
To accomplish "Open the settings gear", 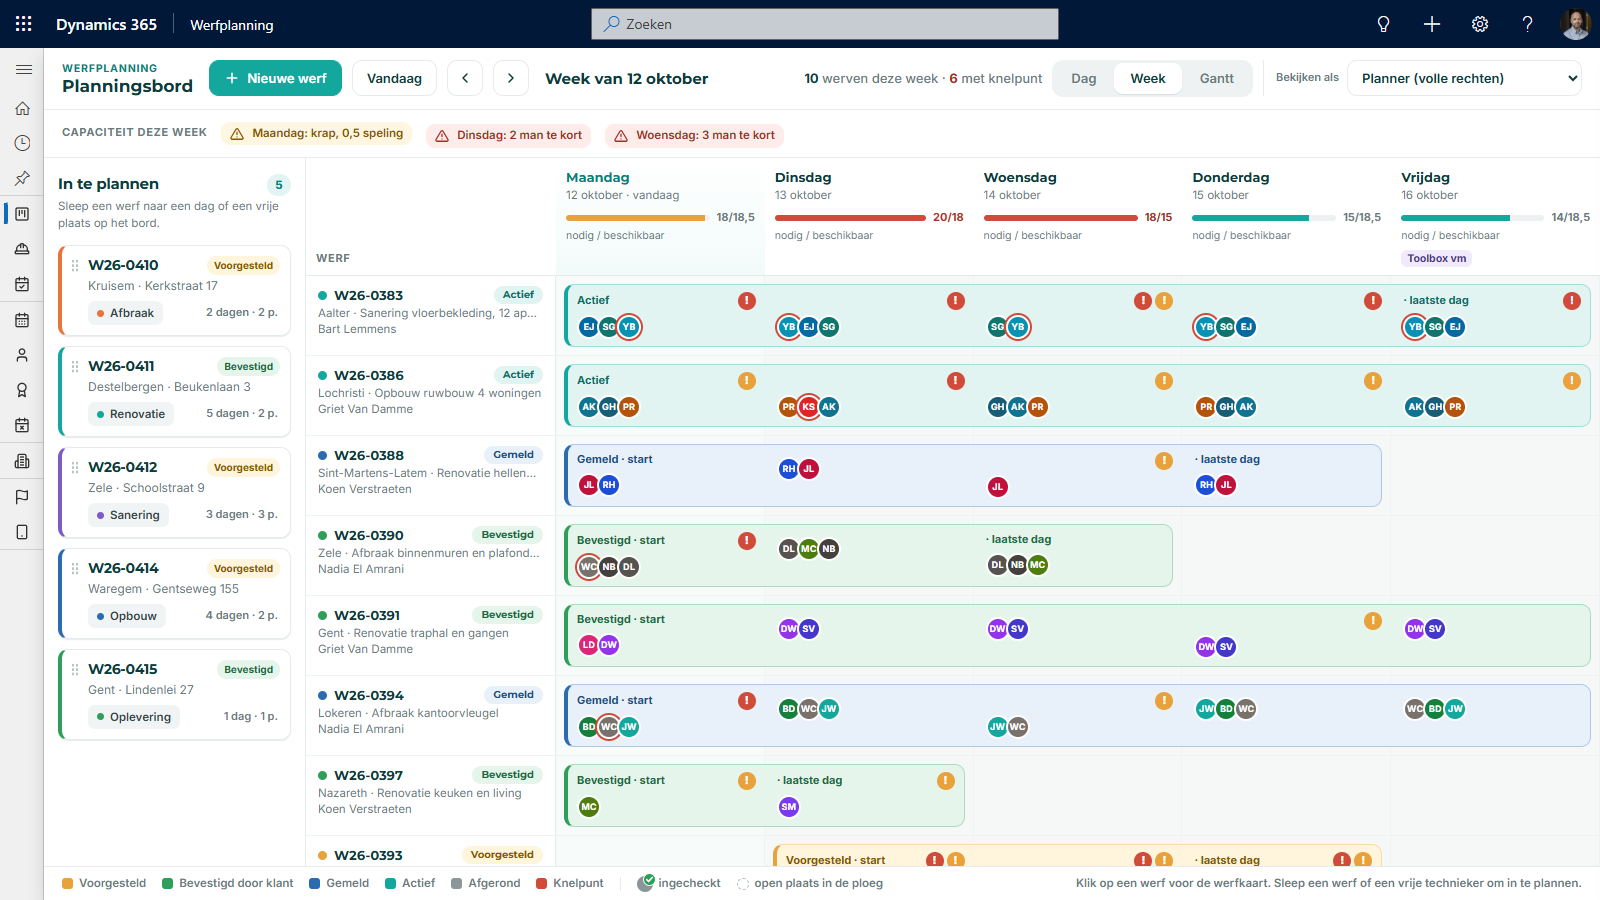I will (1480, 24).
